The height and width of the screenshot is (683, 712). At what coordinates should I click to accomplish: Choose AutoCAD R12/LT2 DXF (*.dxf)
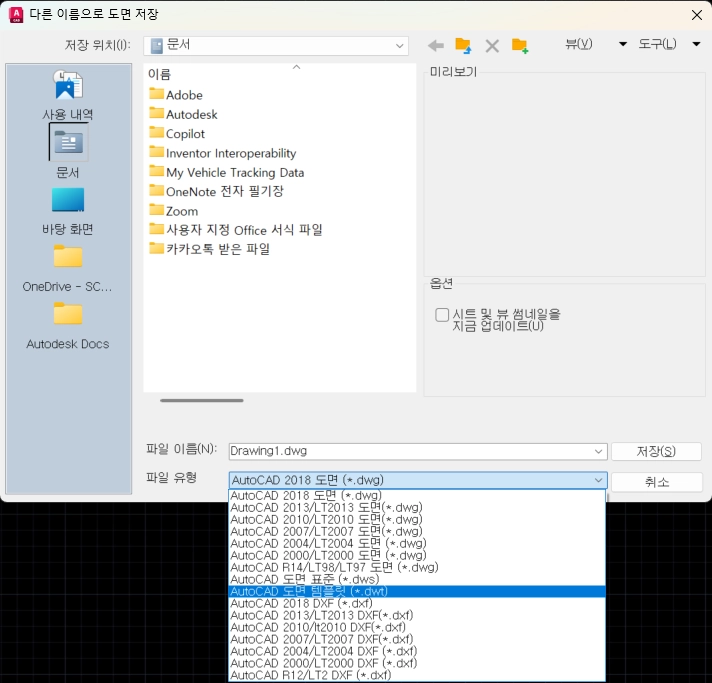417,675
